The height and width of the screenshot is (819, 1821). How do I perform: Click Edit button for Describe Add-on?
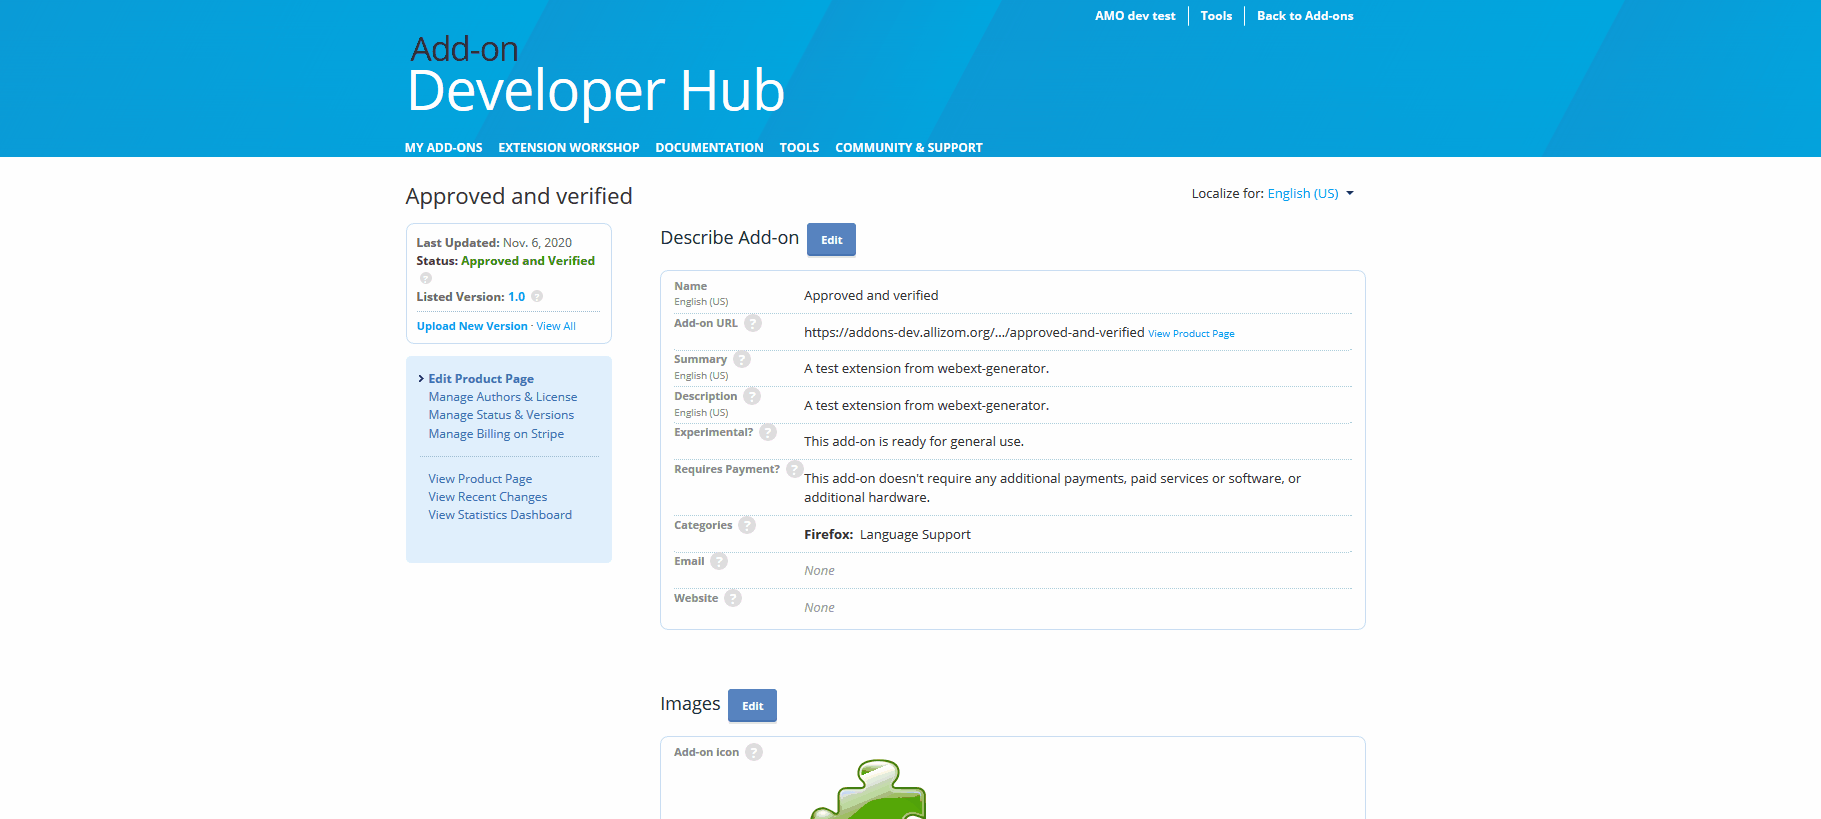tap(832, 240)
